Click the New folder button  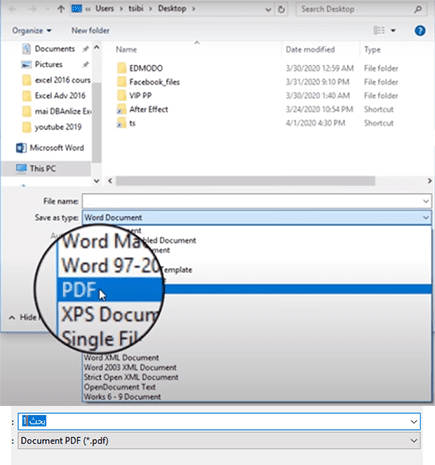[x=90, y=31]
